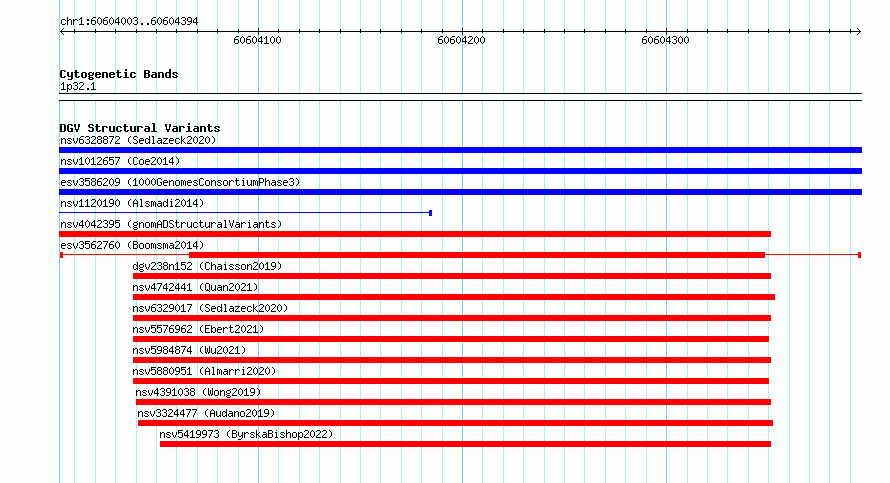
Task: Click the 60604300 ruler coordinate
Action: click(x=665, y=40)
